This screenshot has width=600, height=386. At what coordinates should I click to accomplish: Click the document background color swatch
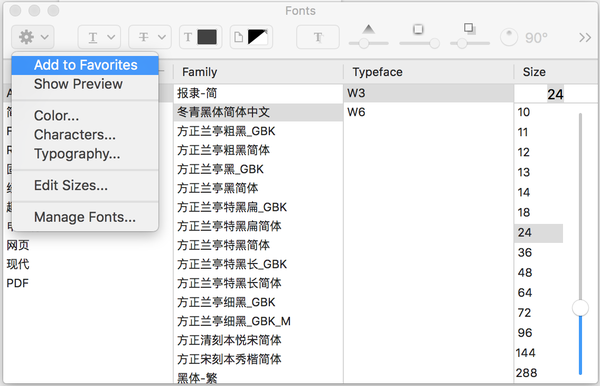[x=251, y=37]
